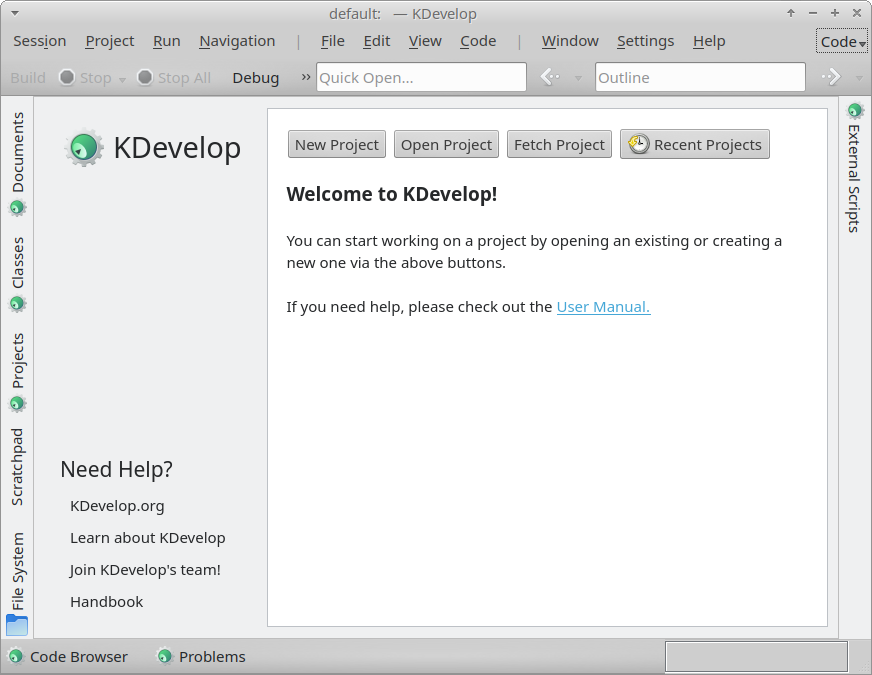Image resolution: width=872 pixels, height=675 pixels.
Task: Open the Stop button dropdown arrow
Action: click(122, 80)
